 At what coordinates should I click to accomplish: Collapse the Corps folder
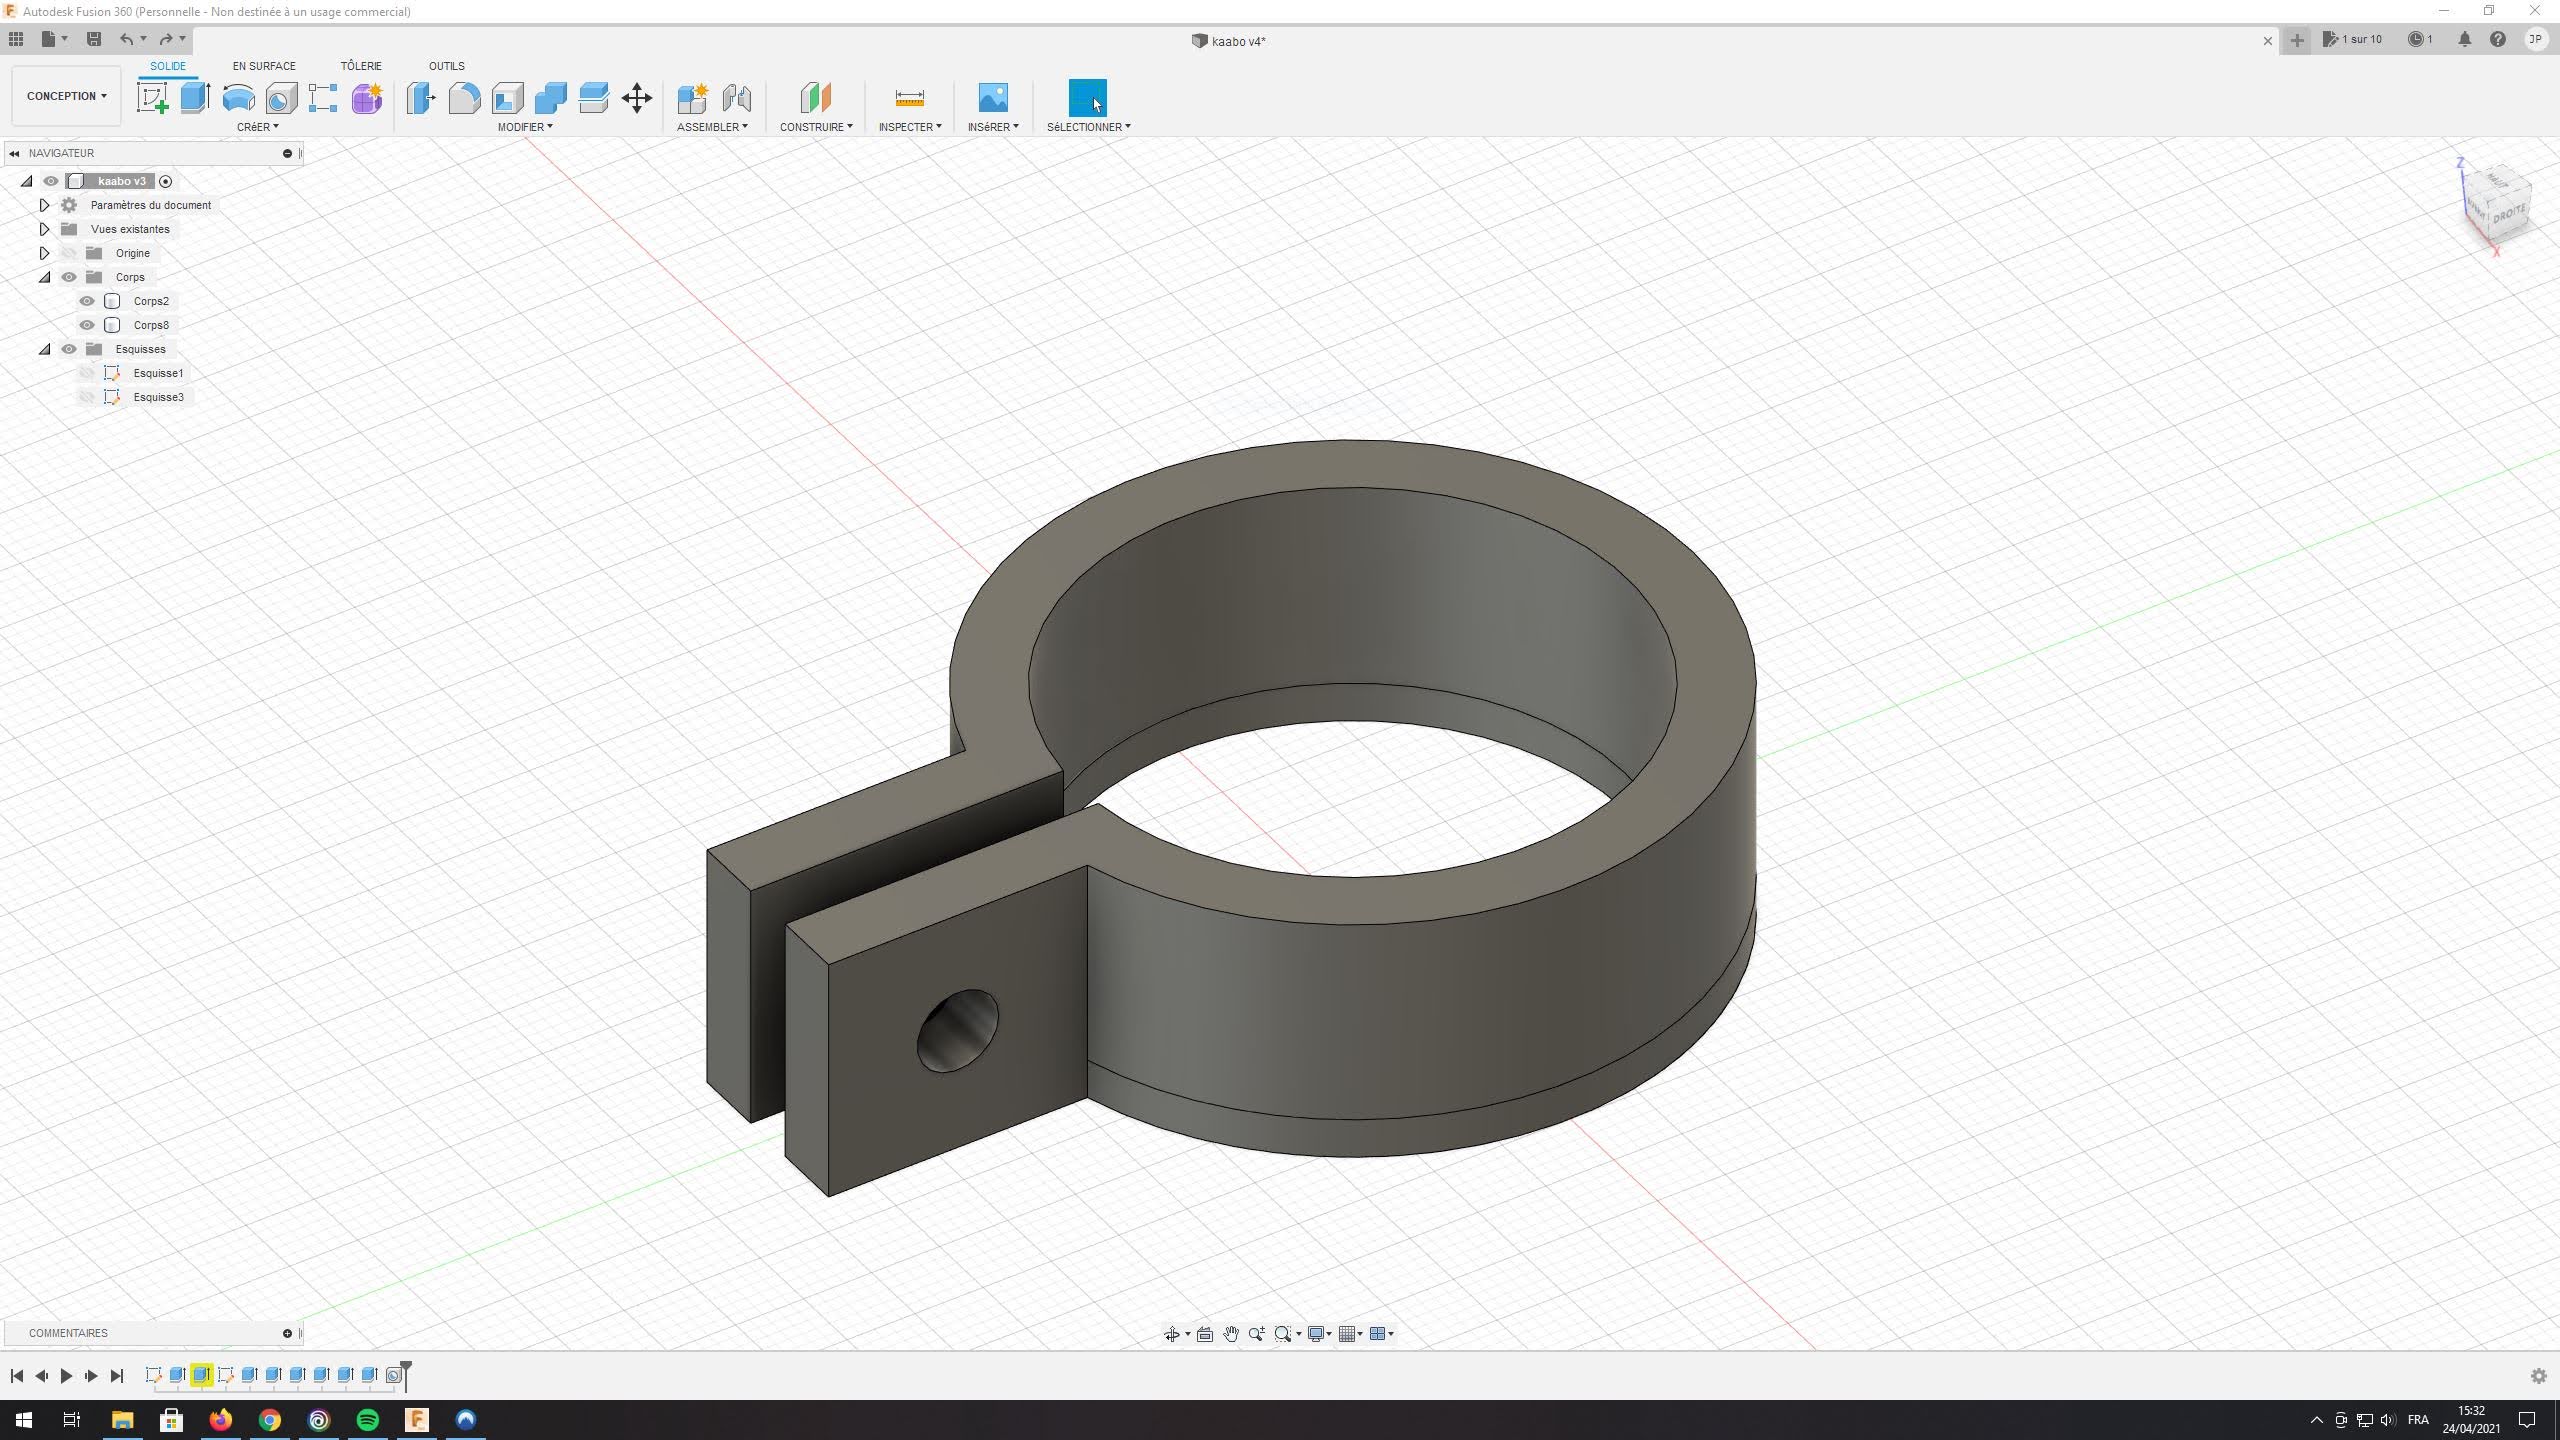point(44,277)
